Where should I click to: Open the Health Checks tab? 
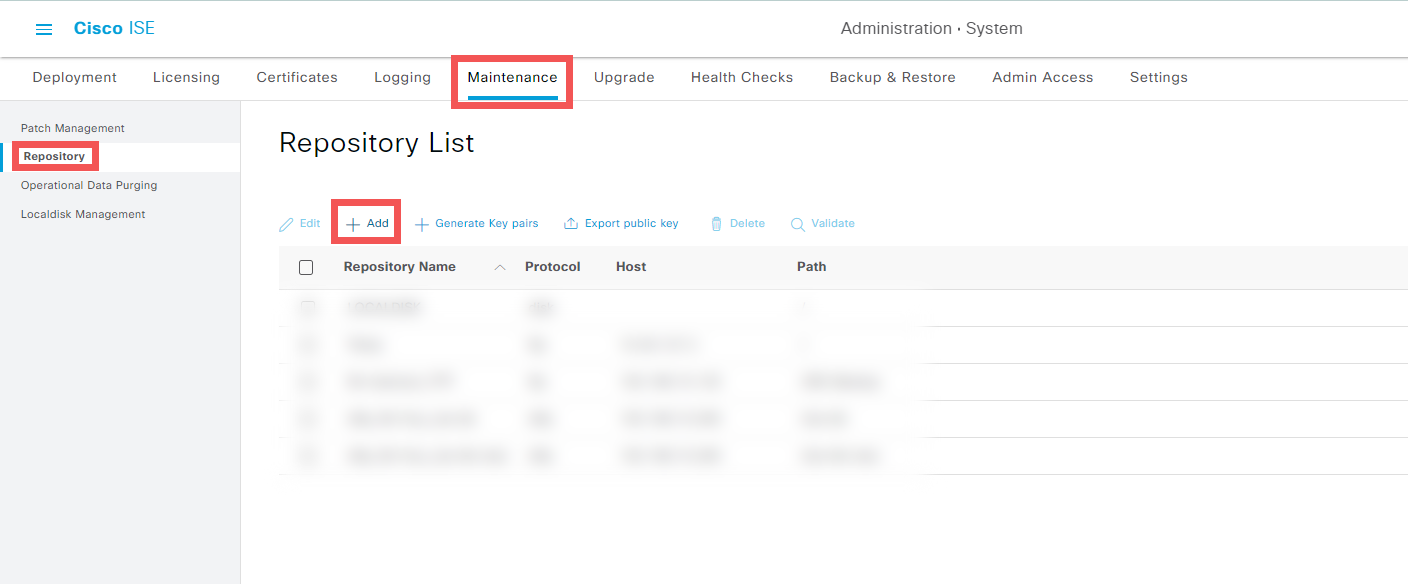tap(741, 77)
